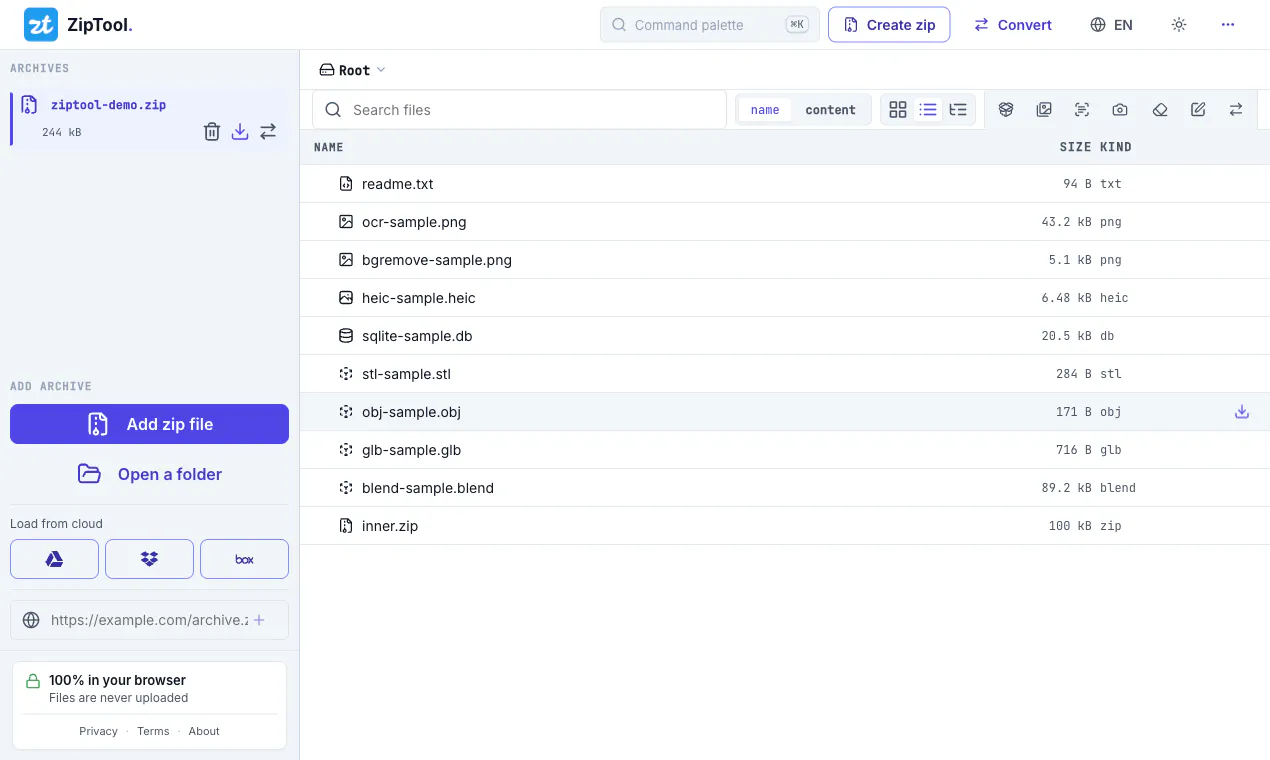Click the globe icon beside URL field

pyautogui.click(x=31, y=620)
